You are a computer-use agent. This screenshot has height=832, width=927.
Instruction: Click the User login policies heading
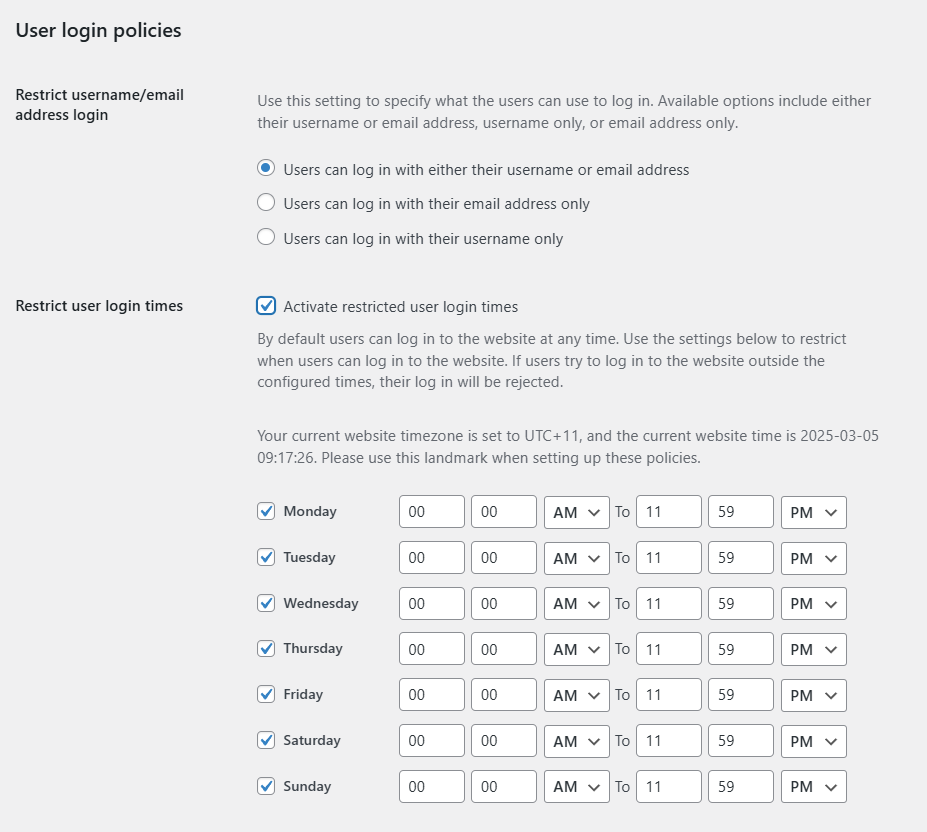click(97, 31)
